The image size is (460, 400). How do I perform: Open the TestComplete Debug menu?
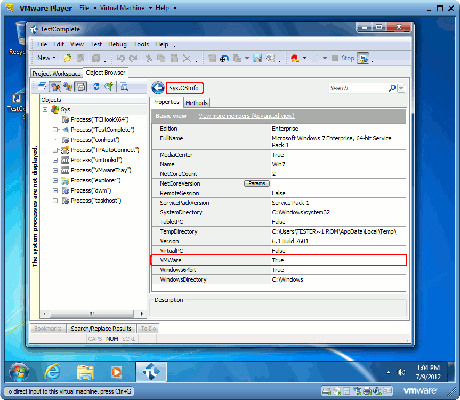tap(117, 44)
